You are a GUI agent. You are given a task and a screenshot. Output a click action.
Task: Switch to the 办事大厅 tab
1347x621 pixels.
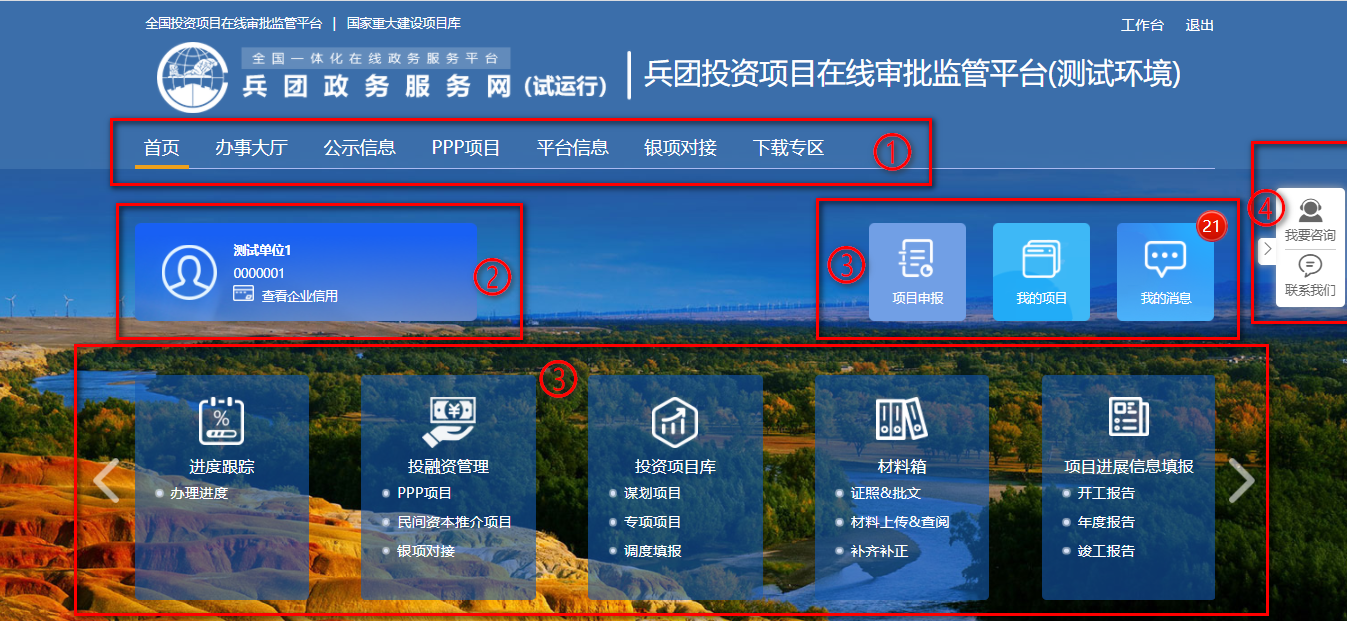coord(251,148)
